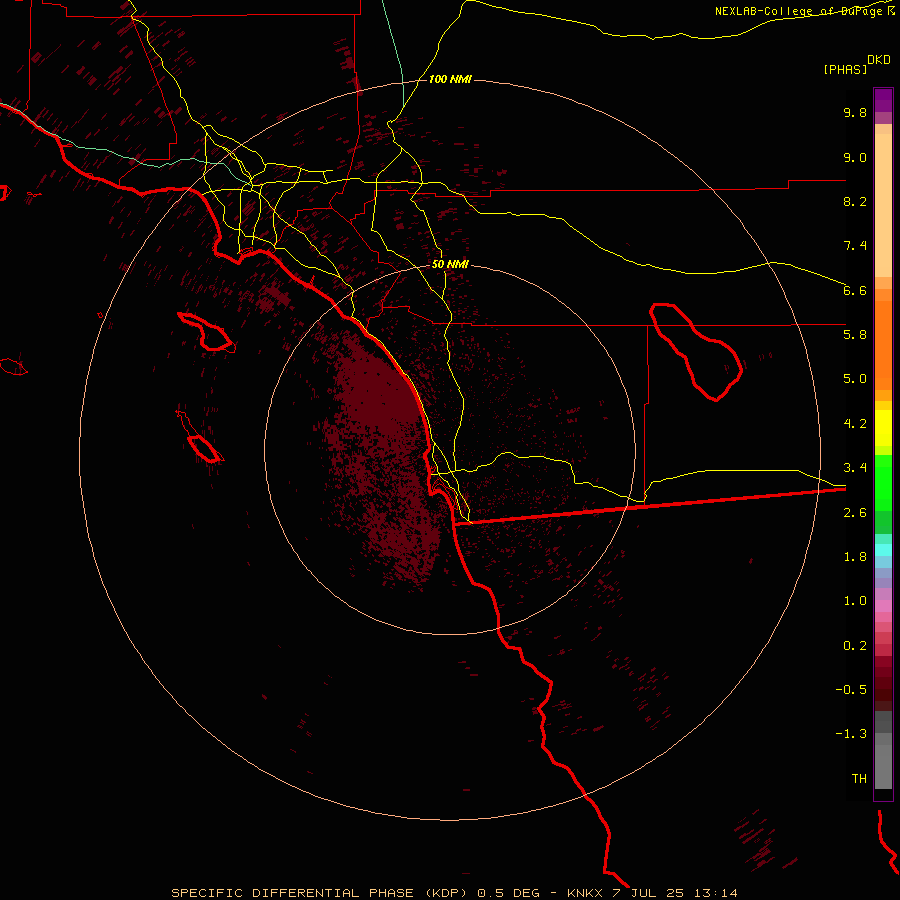Click the pink band of the color scale
Screen dimensions: 900x900
[x=883, y=606]
